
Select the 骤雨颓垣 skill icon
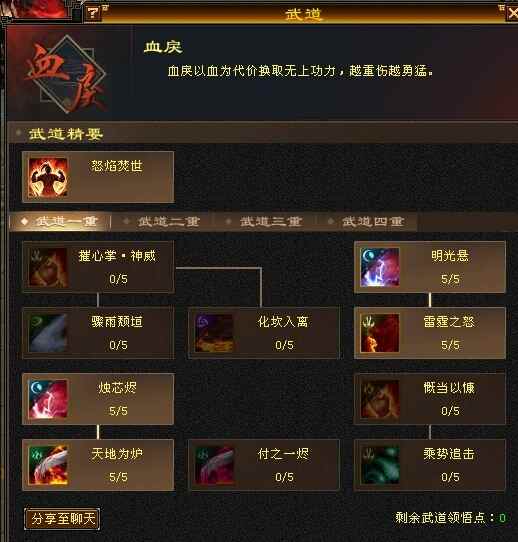click(x=48, y=333)
